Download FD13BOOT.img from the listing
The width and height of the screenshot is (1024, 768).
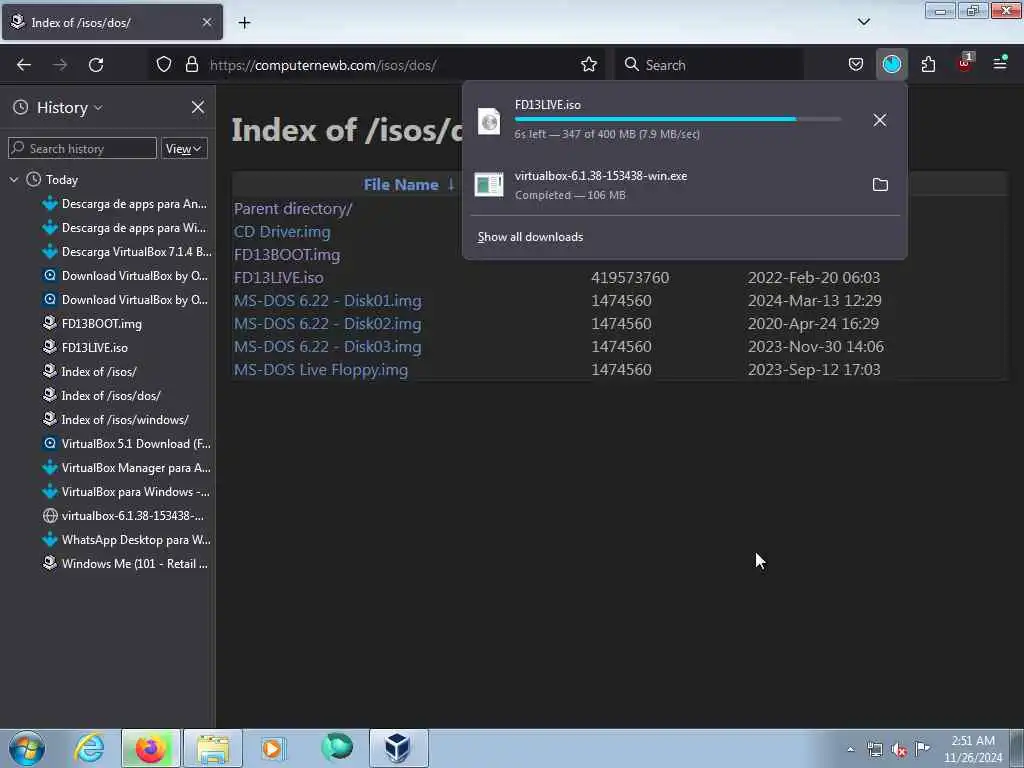(287, 255)
